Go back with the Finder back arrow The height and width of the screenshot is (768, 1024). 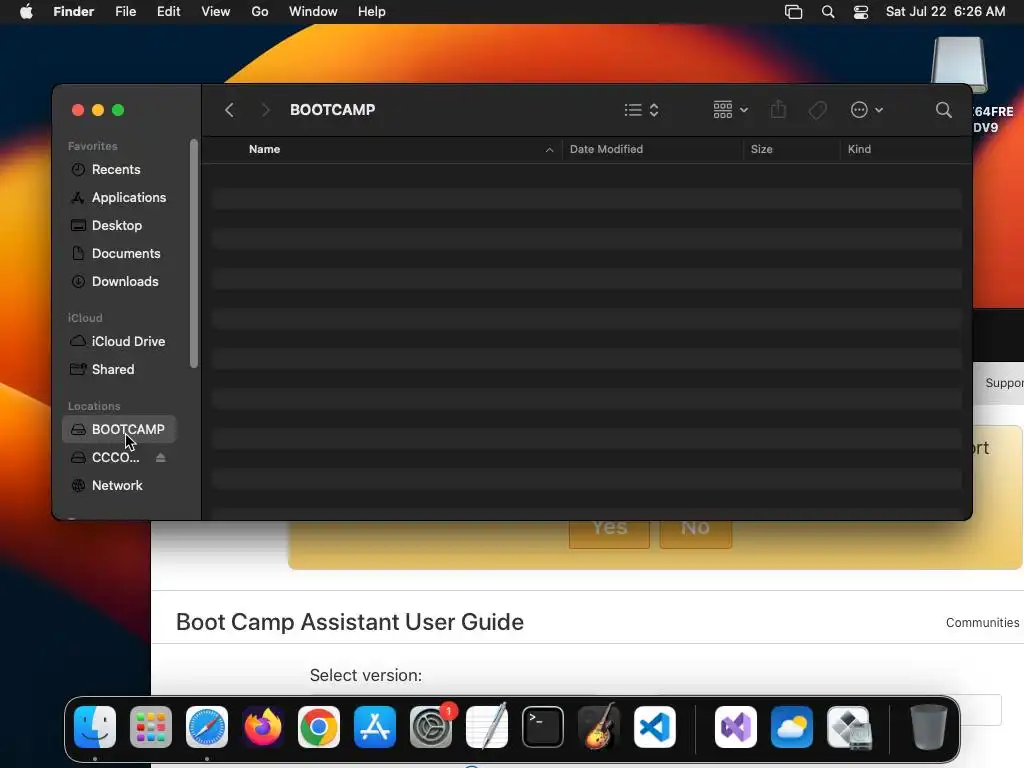(x=229, y=110)
